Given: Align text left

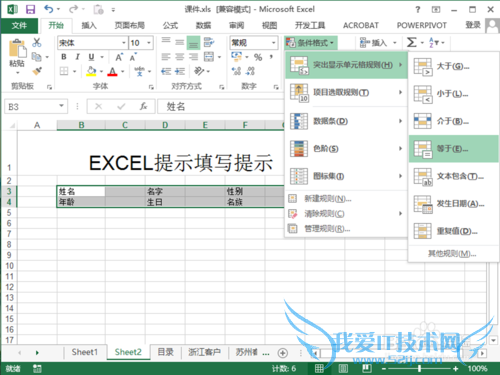Looking at the screenshot, I should click(x=166, y=57).
